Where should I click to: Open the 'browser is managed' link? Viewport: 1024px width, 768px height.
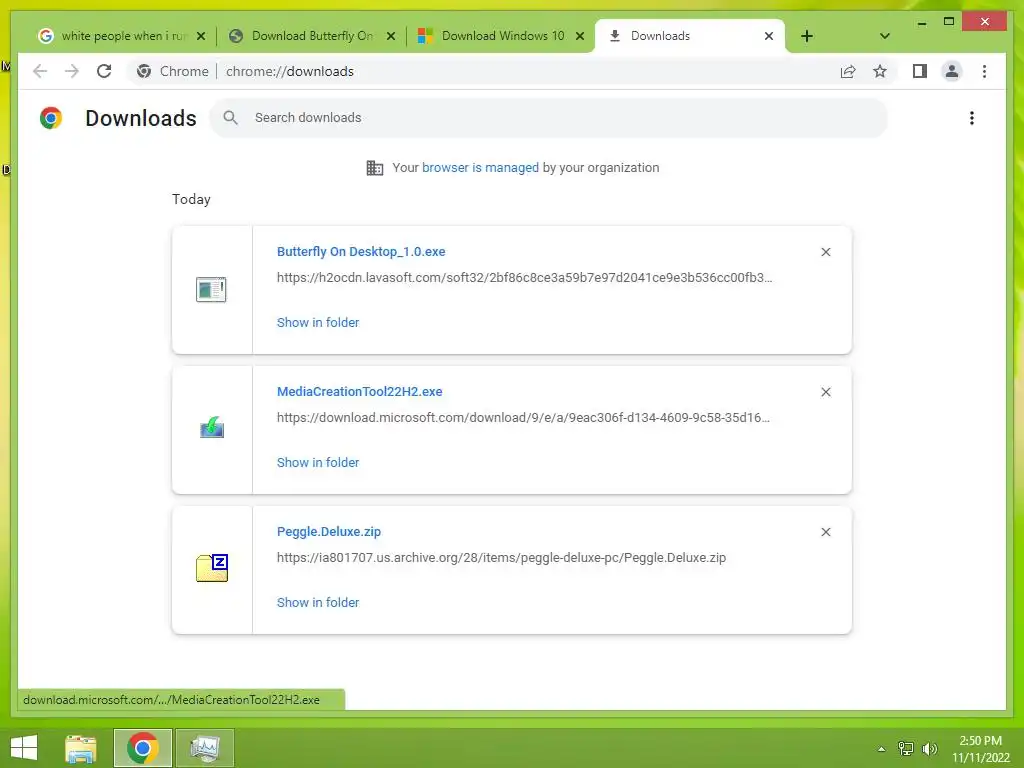(x=480, y=167)
